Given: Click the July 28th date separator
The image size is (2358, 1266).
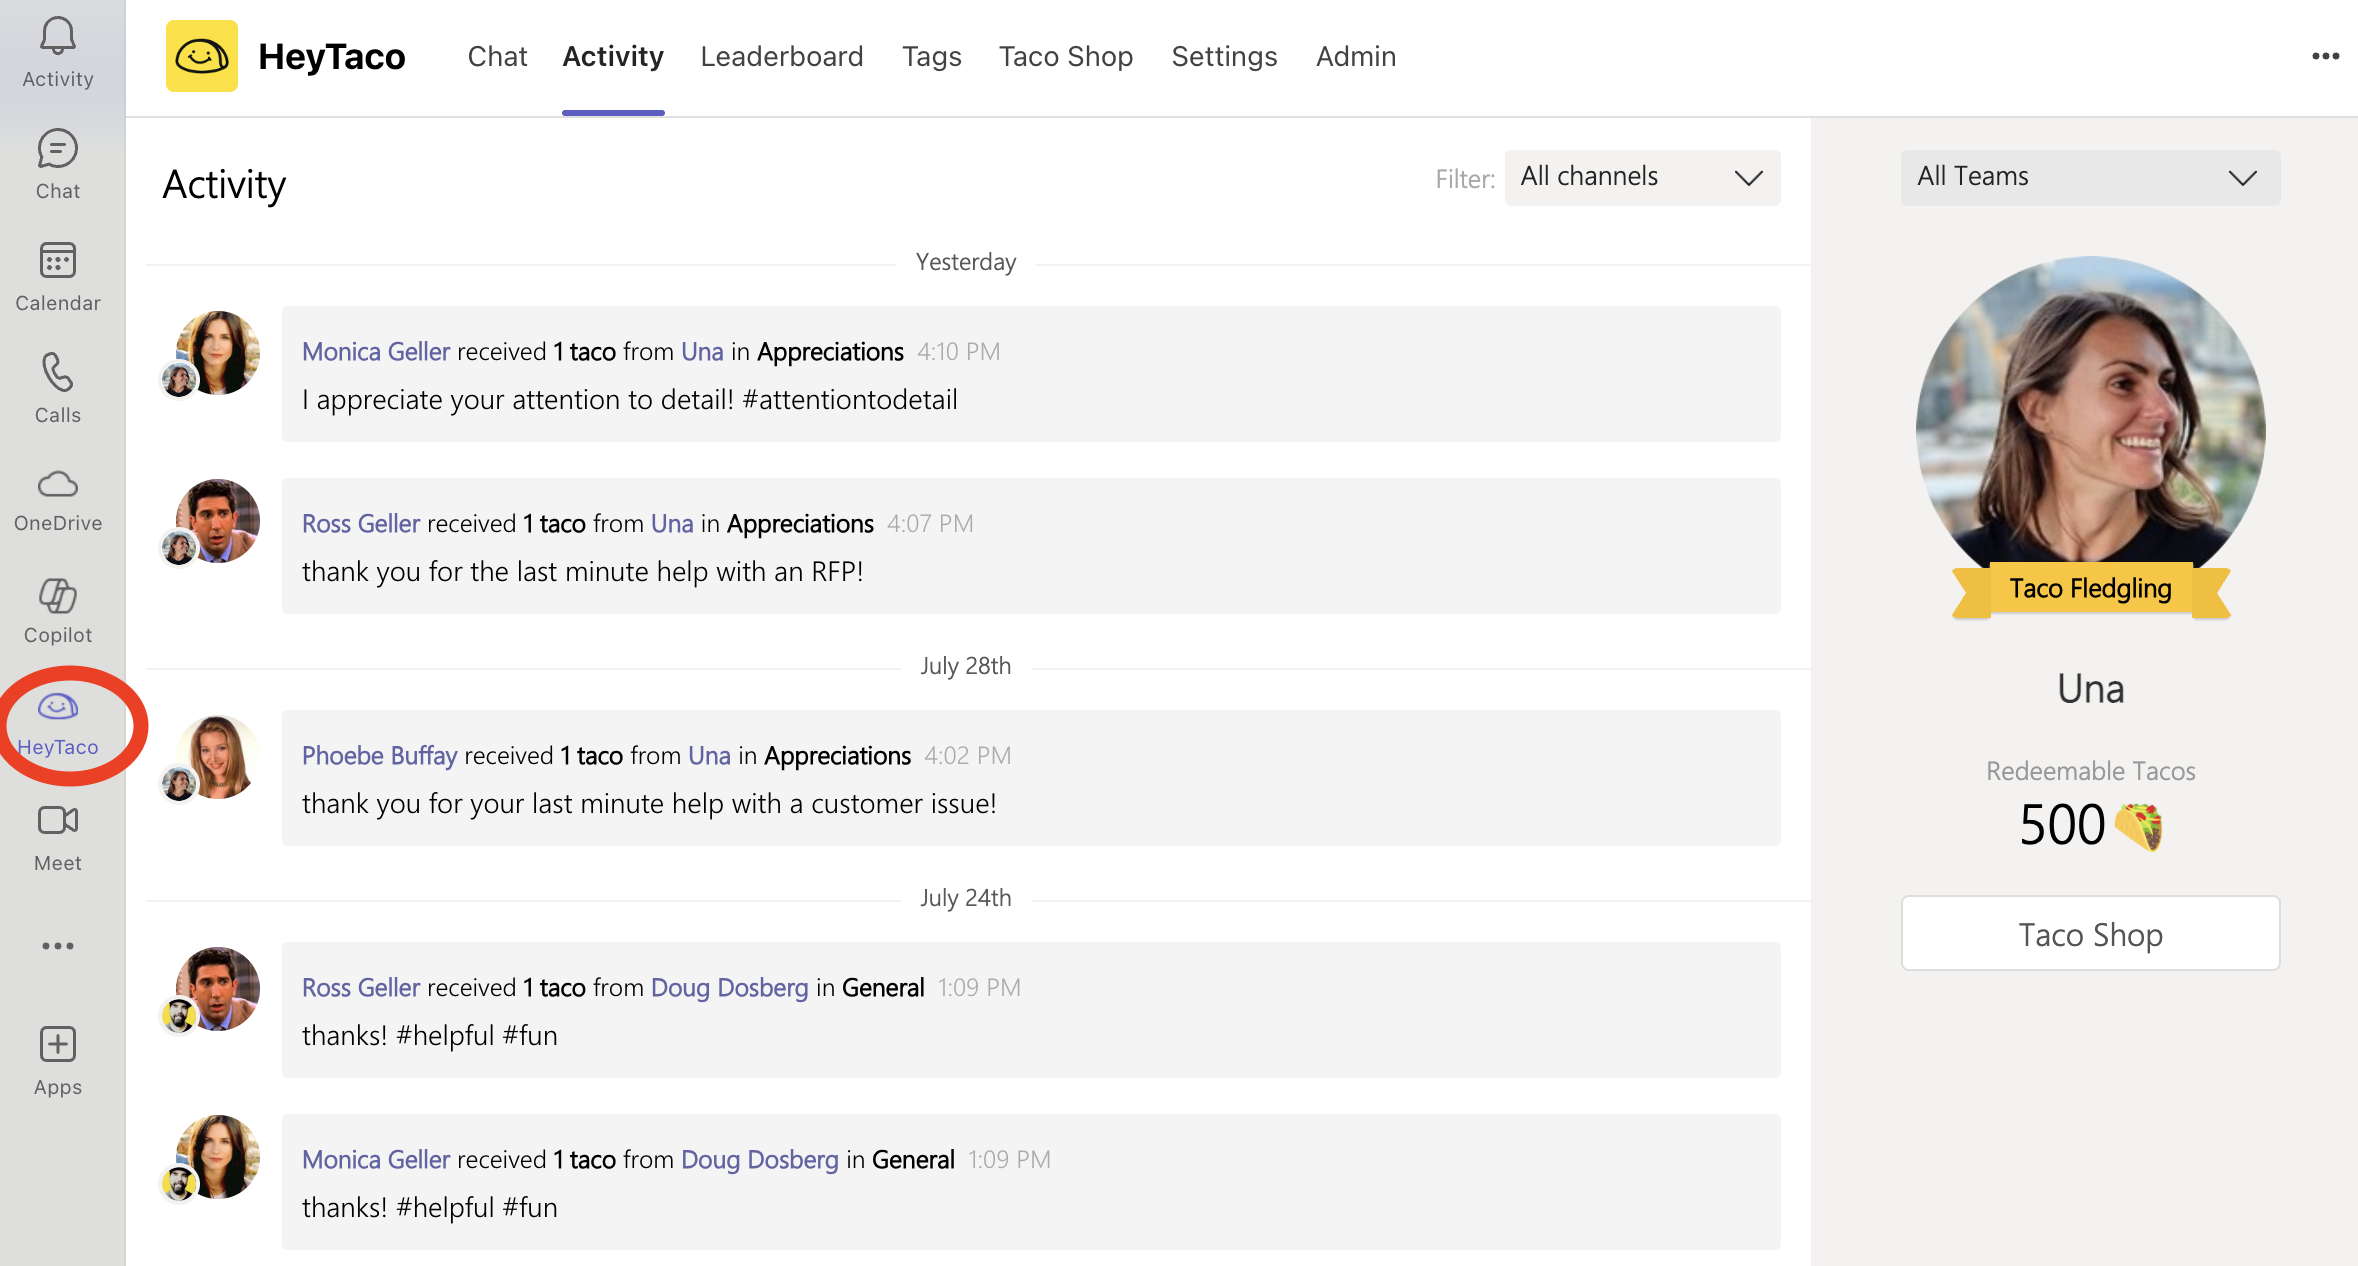Looking at the screenshot, I should click(x=966, y=666).
